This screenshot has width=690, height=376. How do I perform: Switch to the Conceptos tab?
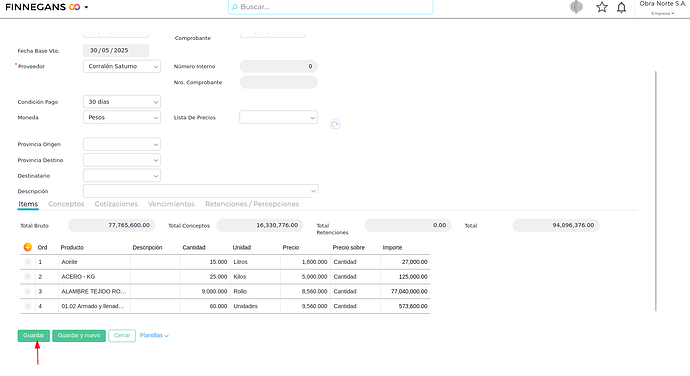66,204
